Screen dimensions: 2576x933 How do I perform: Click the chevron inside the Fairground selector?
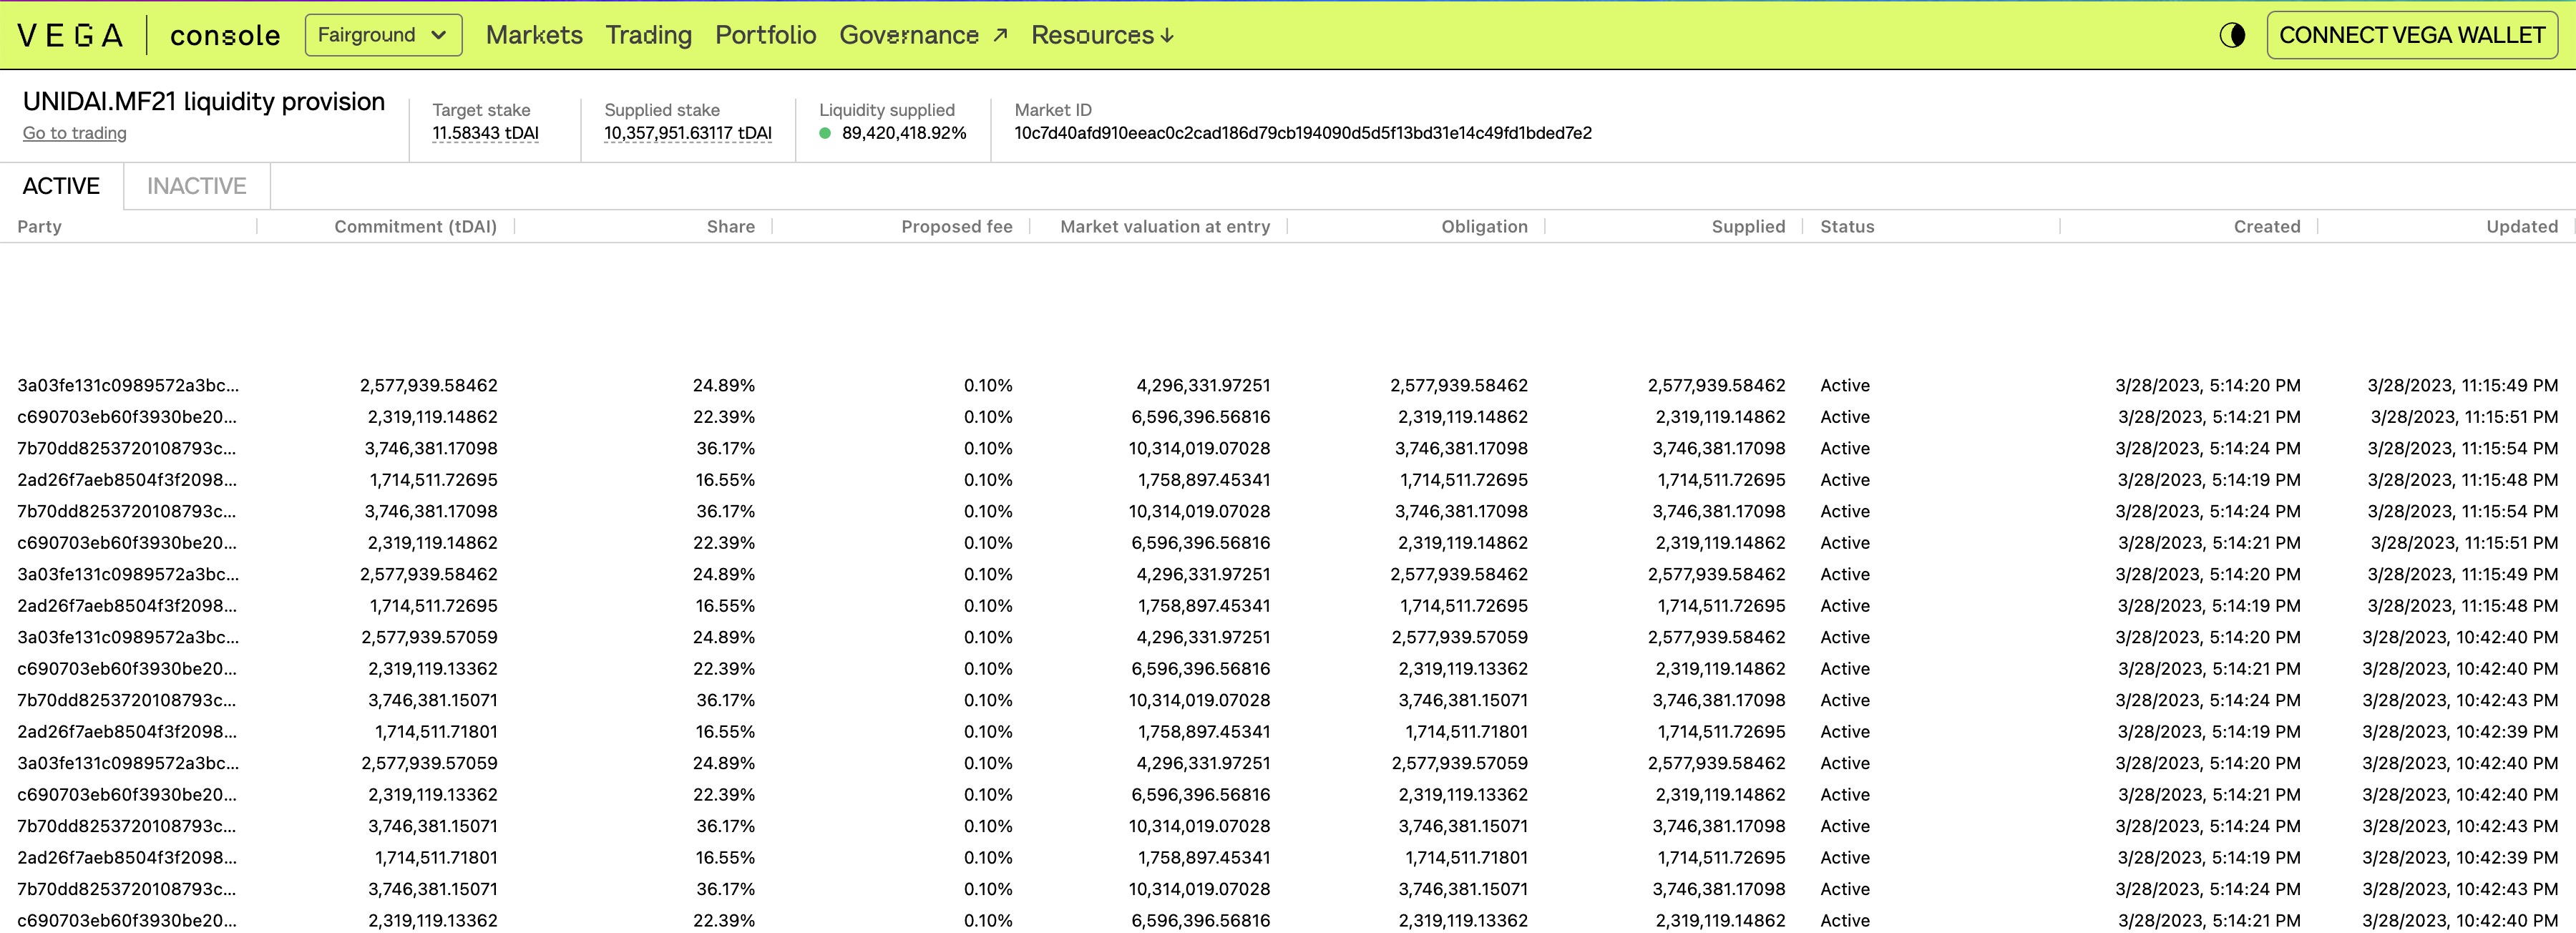point(440,35)
